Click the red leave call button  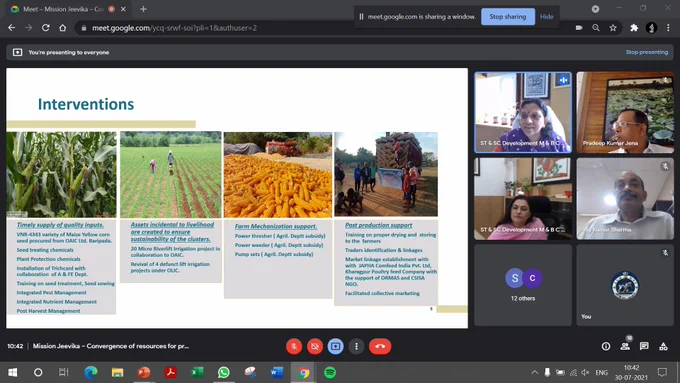[x=380, y=346]
